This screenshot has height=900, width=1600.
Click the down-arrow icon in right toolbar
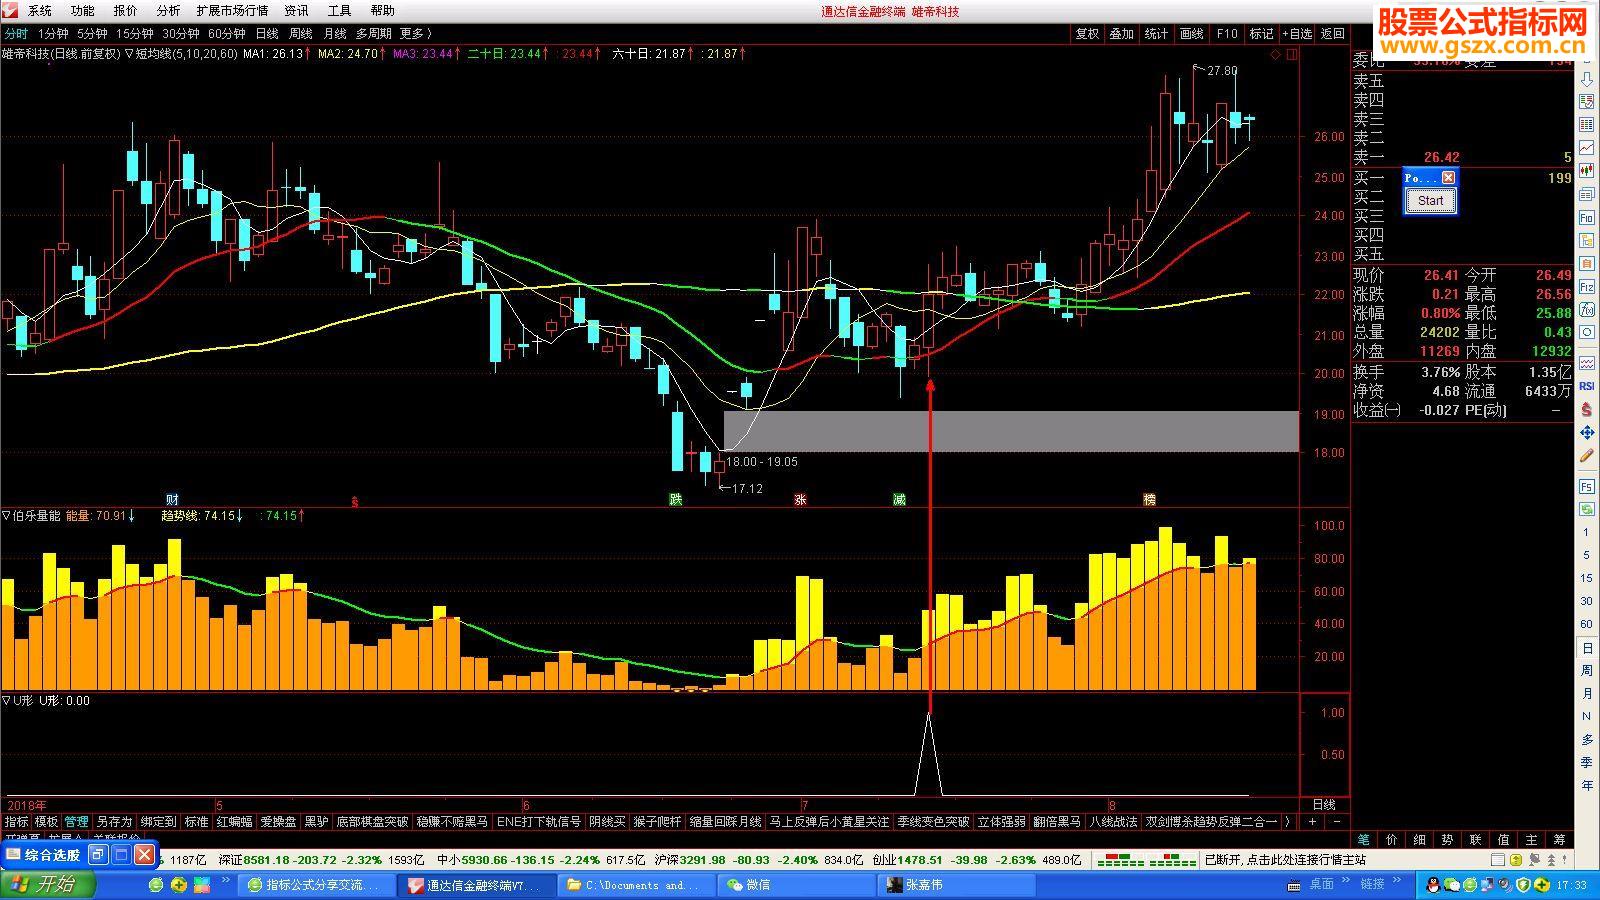[1587, 79]
